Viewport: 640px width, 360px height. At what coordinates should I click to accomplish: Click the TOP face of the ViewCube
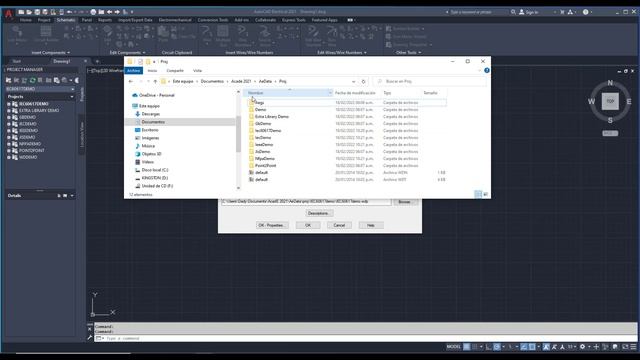(x=610, y=101)
